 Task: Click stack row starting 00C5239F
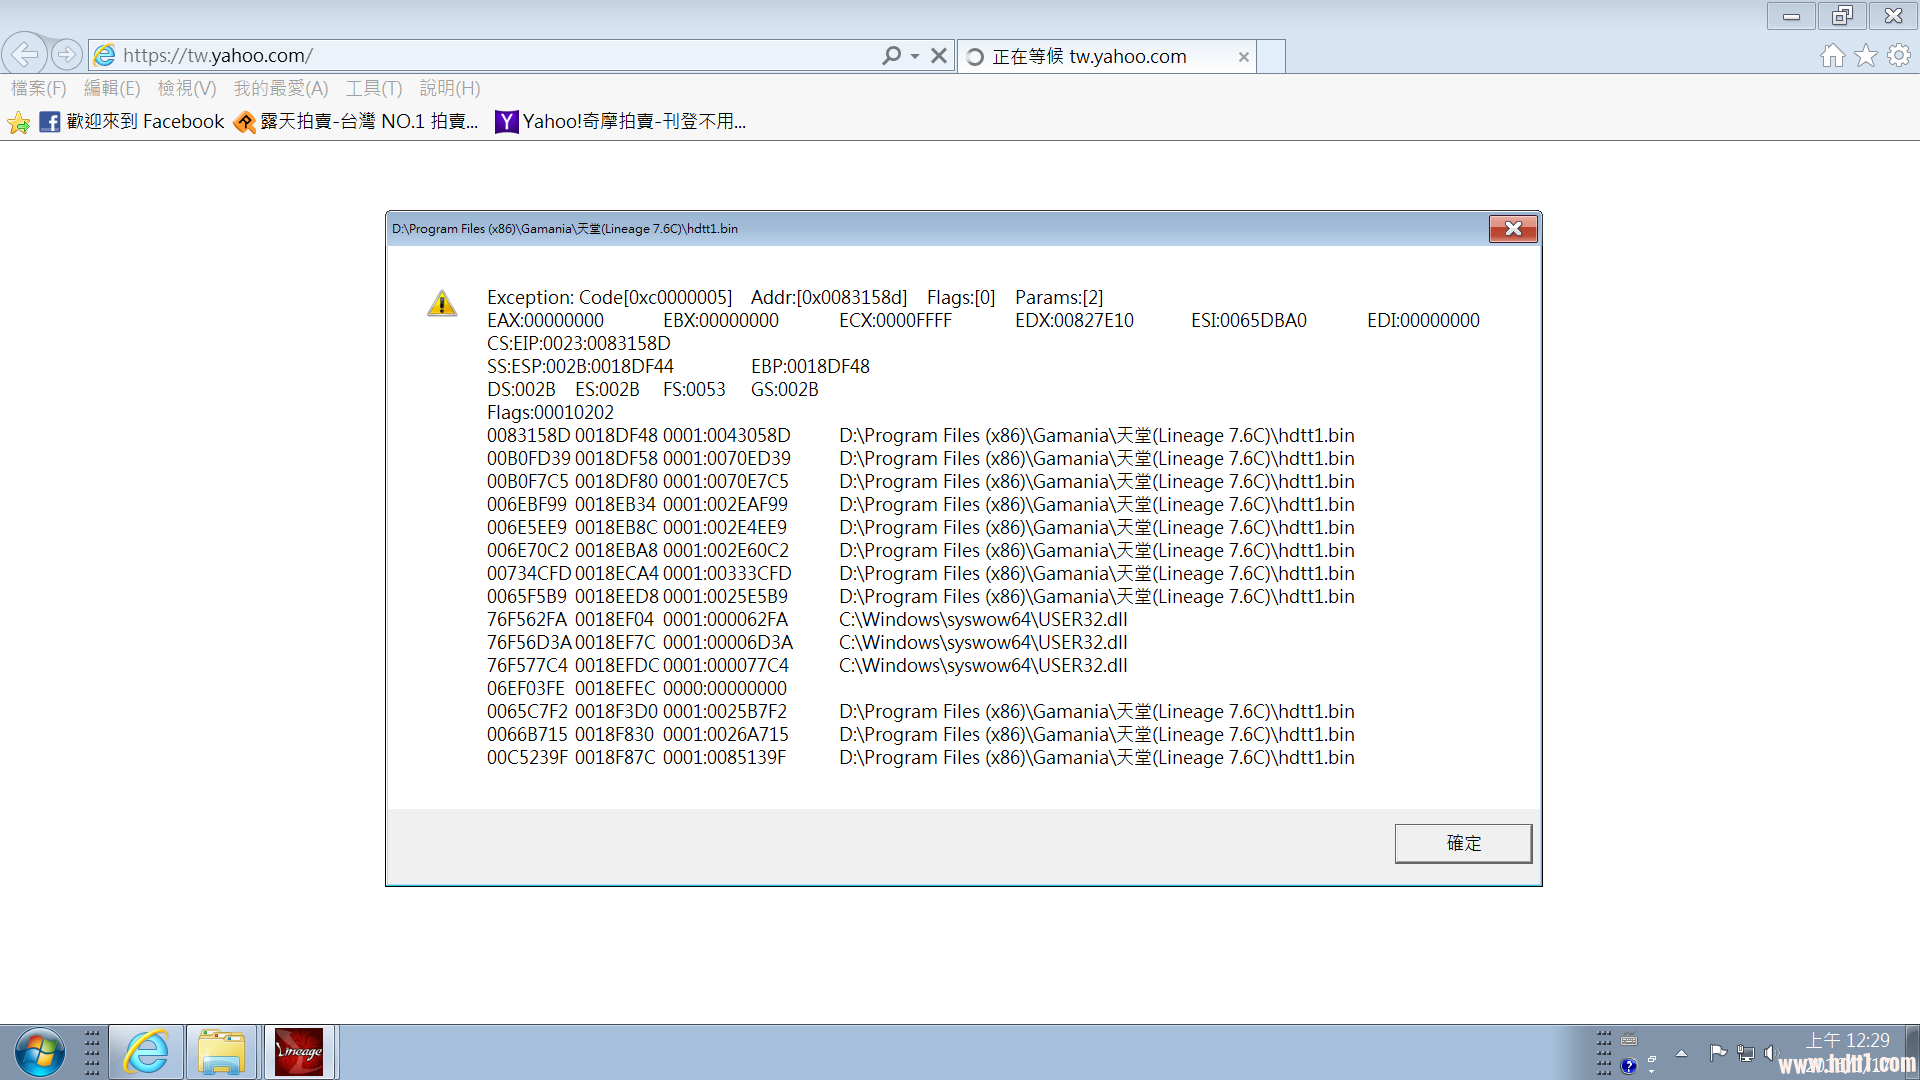pos(921,757)
